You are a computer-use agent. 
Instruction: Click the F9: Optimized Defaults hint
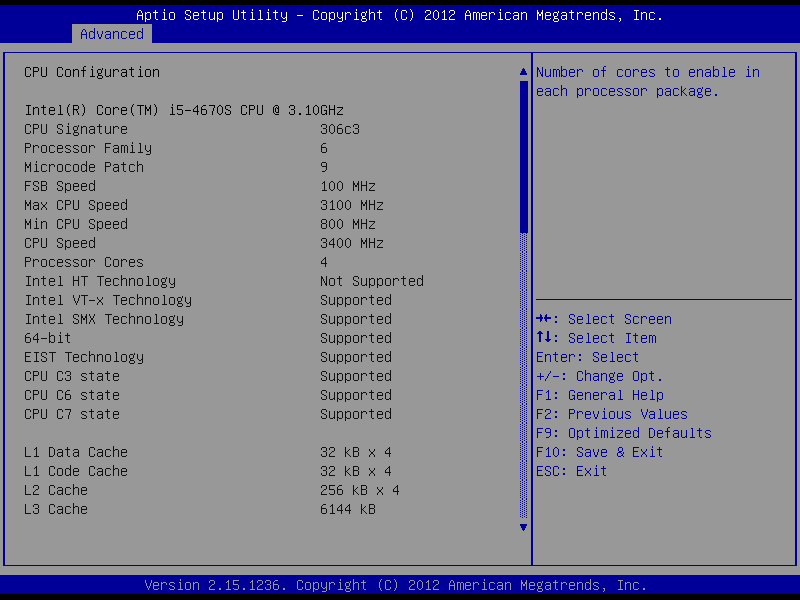click(x=624, y=433)
